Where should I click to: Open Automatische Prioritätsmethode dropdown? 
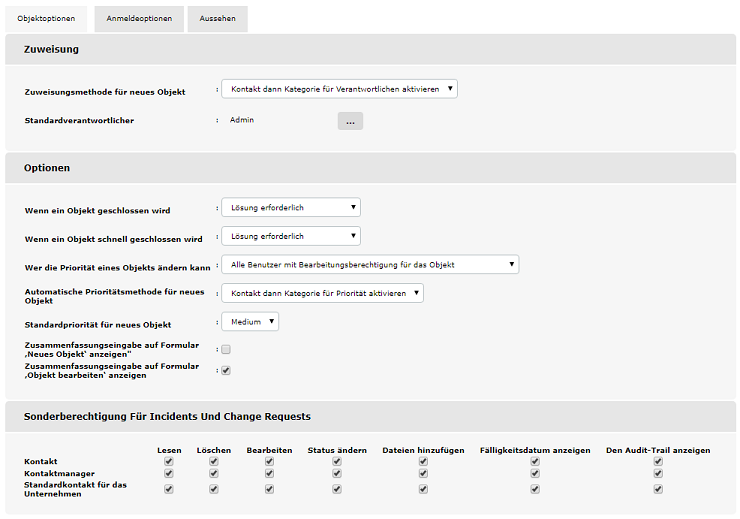[322, 293]
